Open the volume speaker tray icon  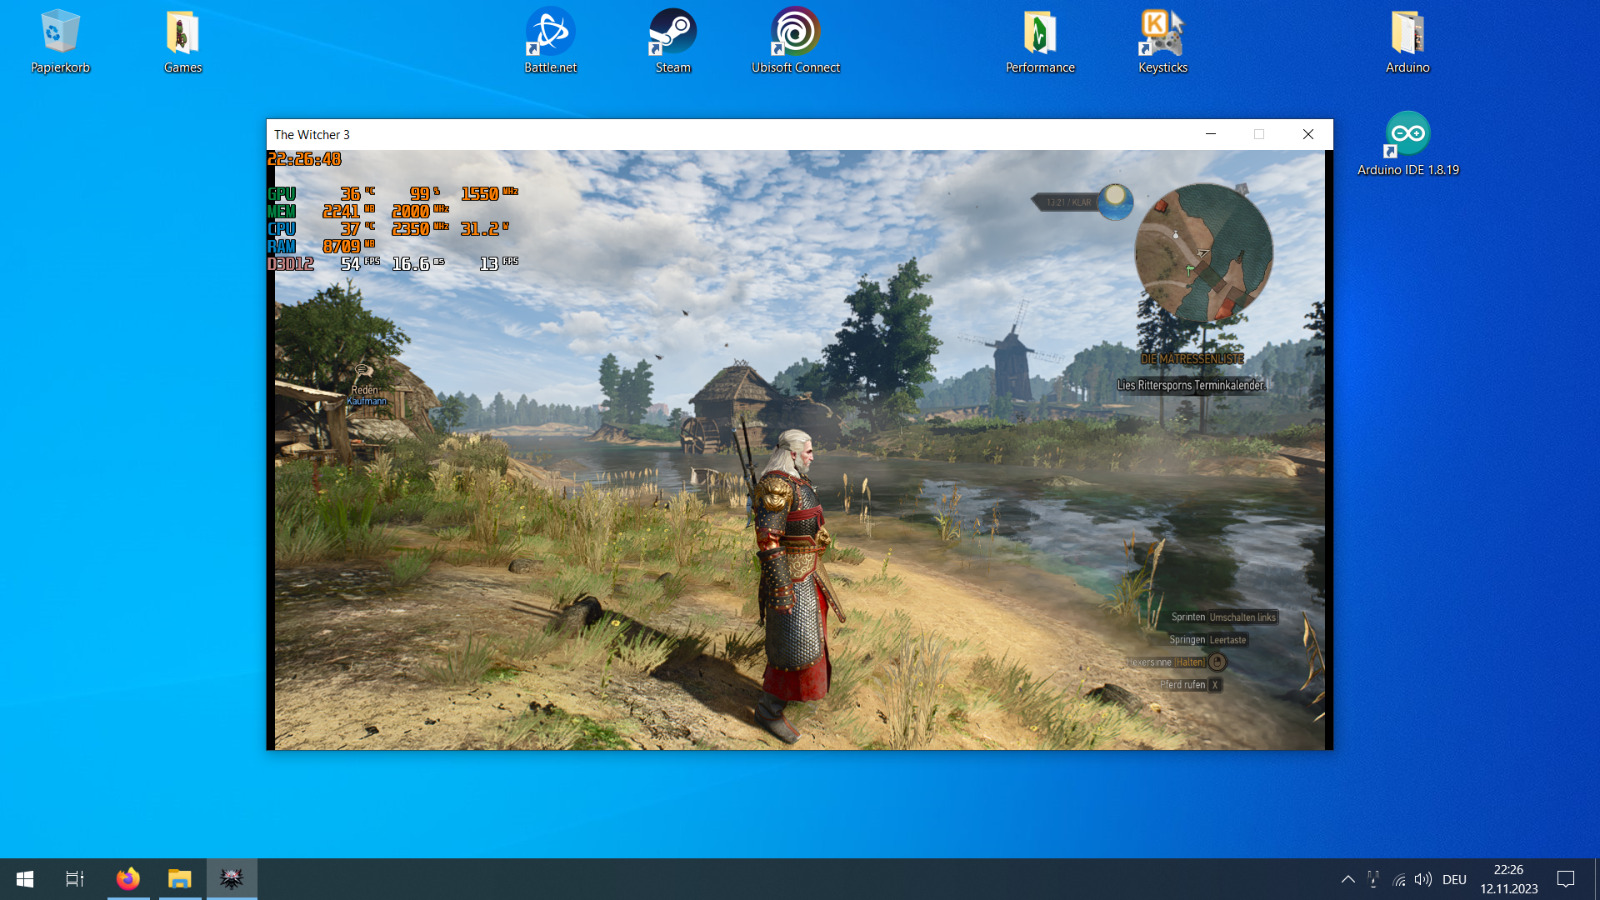pyautogui.click(x=1423, y=880)
